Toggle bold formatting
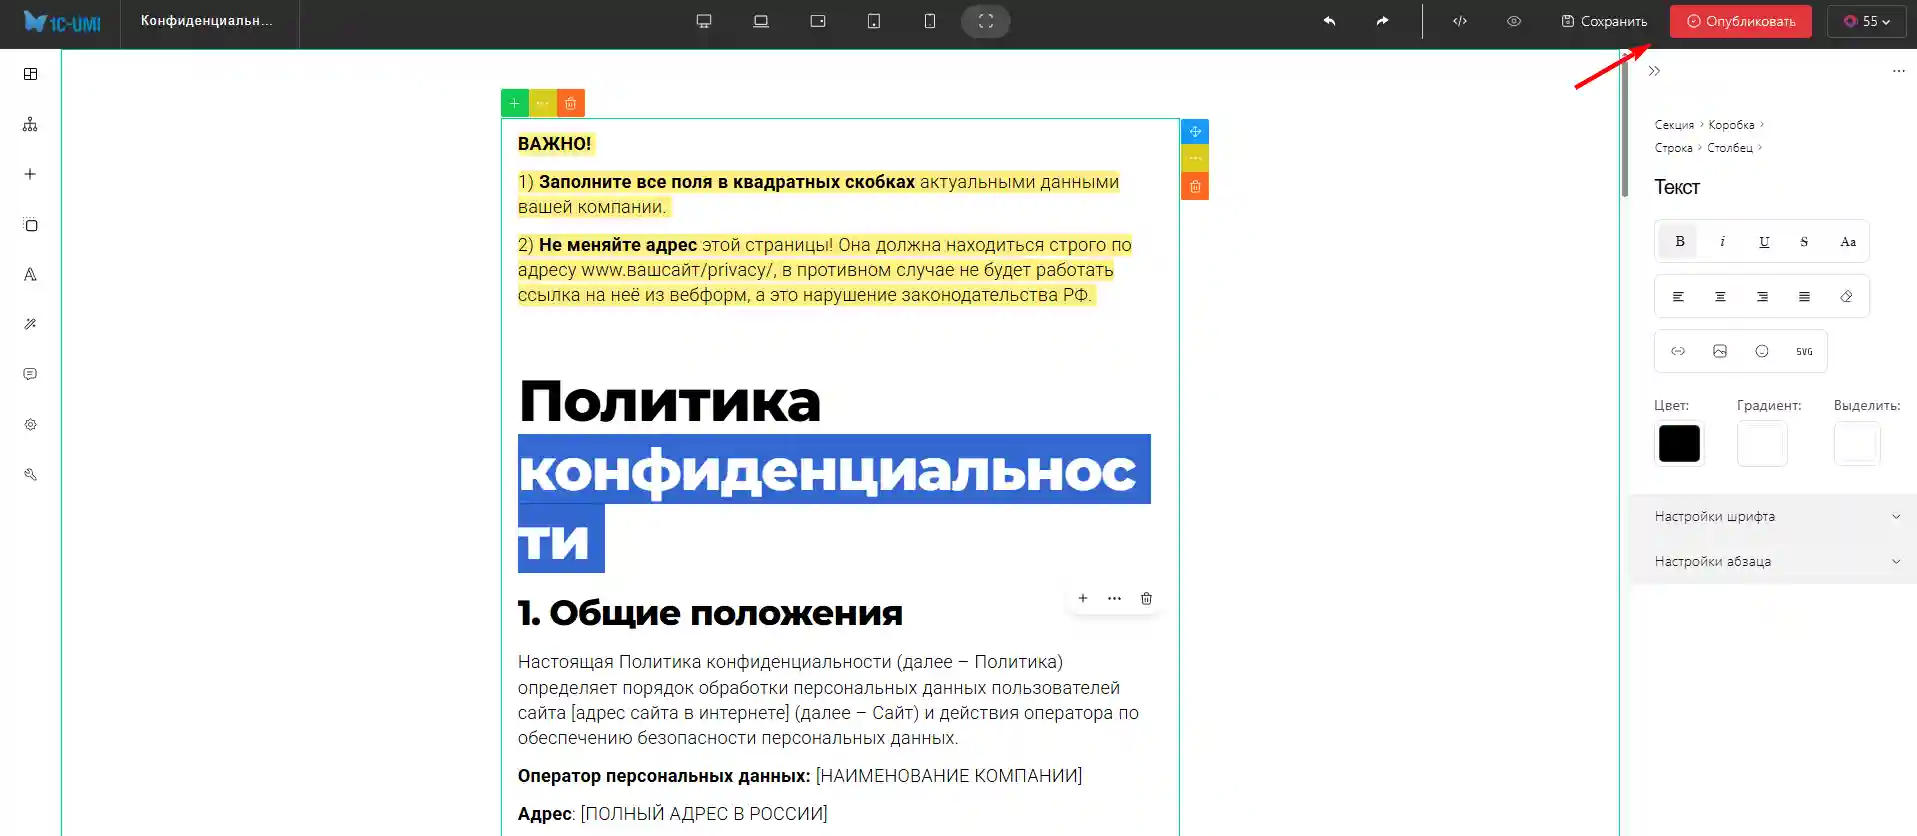The height and width of the screenshot is (836, 1917). pyautogui.click(x=1680, y=241)
